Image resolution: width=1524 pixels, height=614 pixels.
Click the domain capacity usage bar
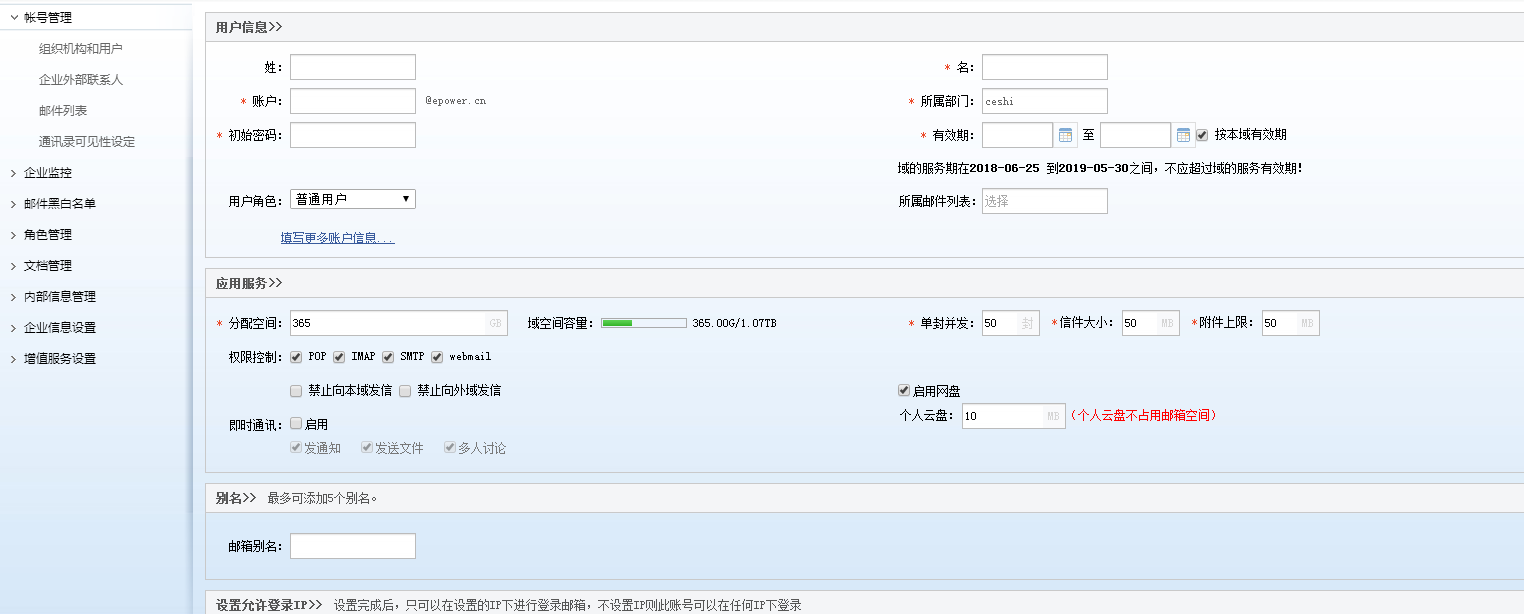(644, 322)
